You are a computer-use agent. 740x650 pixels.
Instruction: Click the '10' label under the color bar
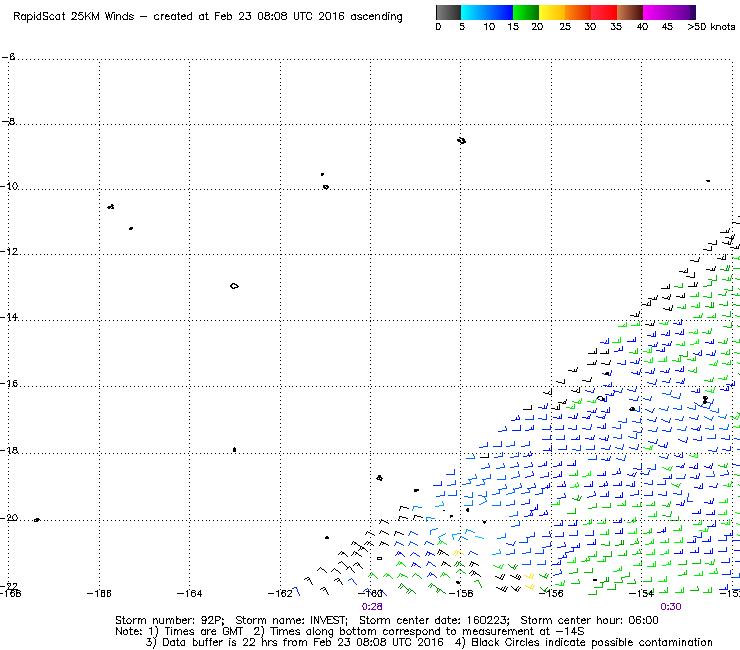489,27
